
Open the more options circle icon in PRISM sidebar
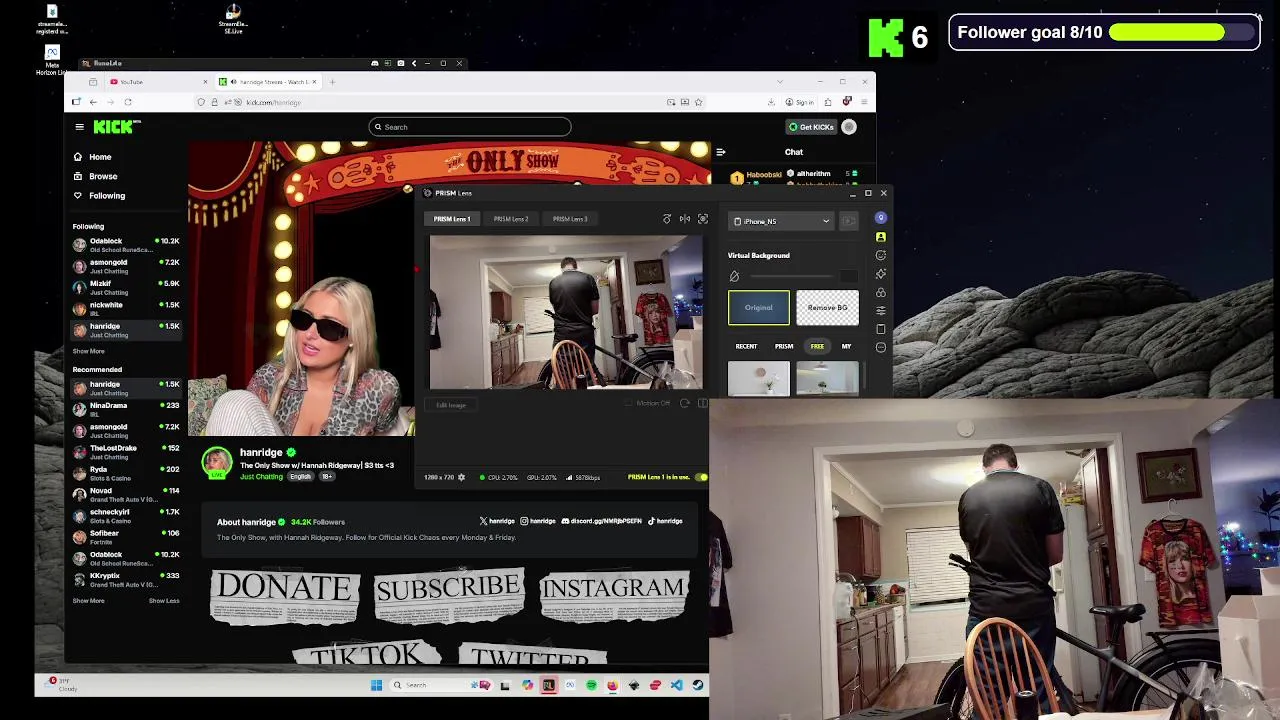tap(881, 347)
